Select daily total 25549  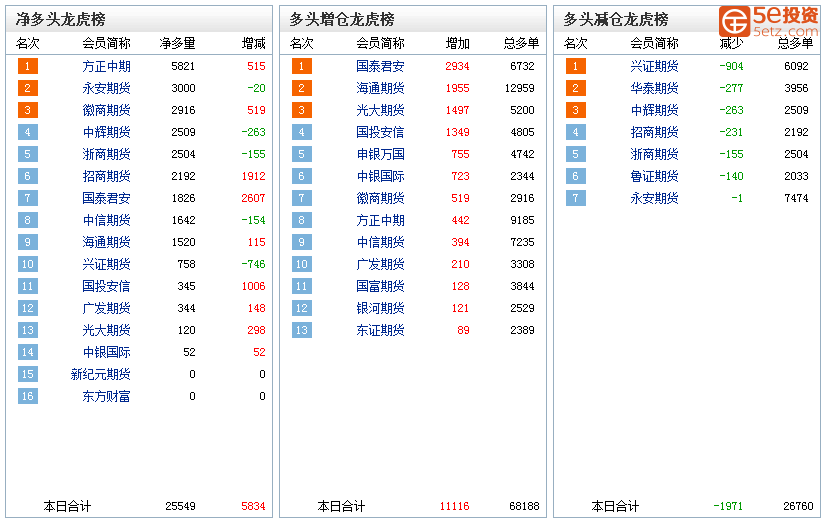180,507
